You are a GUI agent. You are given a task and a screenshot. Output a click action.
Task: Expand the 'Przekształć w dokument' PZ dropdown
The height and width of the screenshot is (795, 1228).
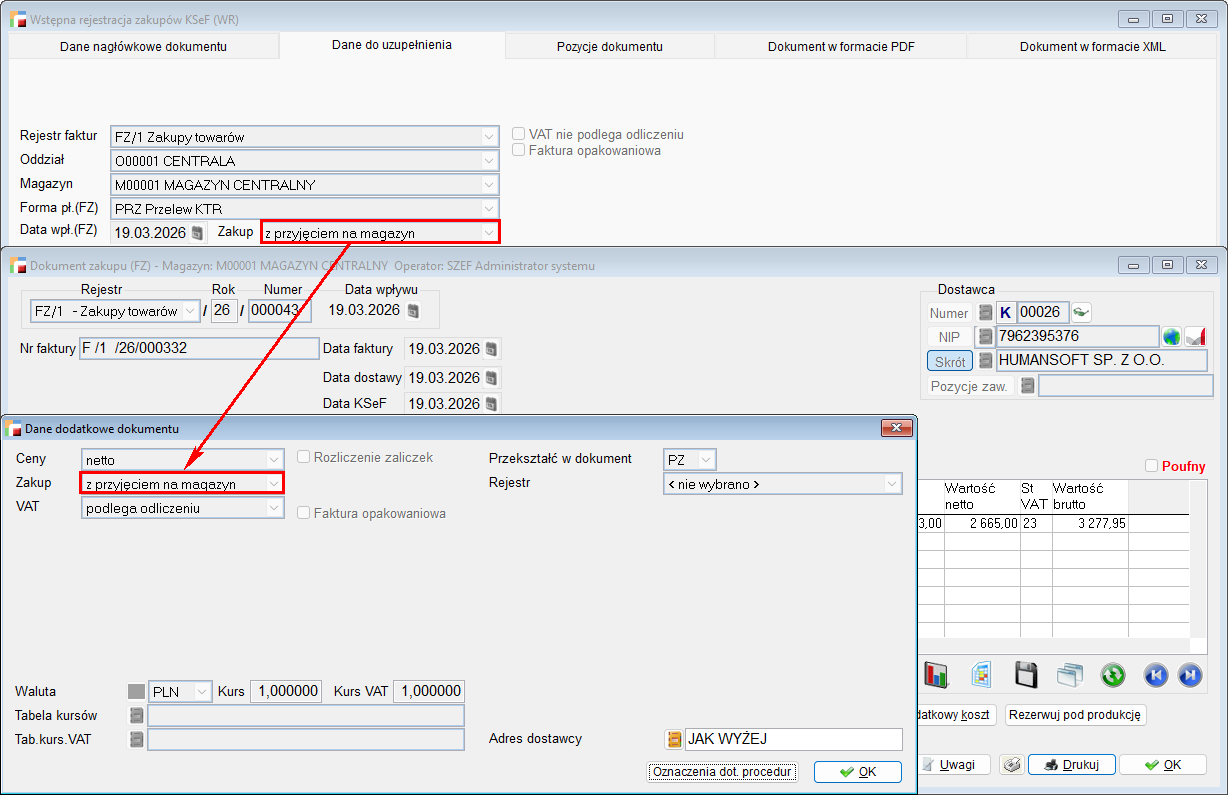click(x=706, y=459)
